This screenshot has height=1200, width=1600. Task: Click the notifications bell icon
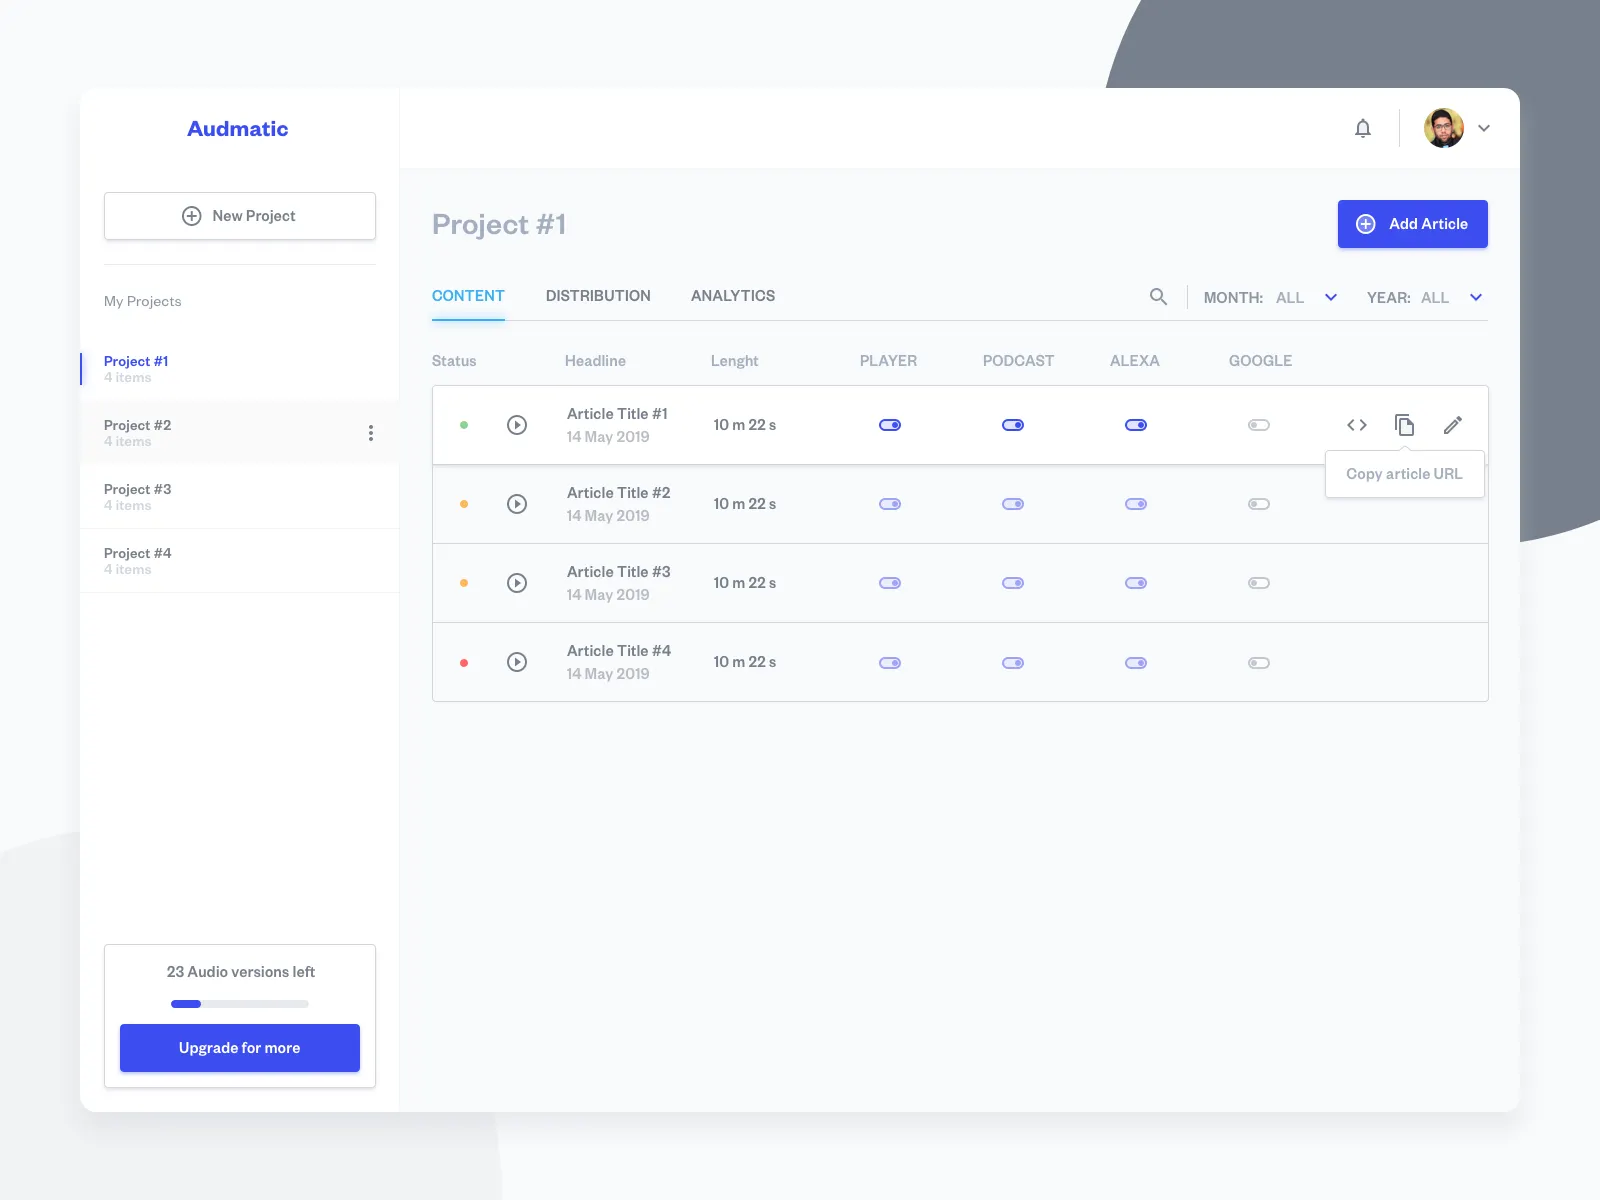pyautogui.click(x=1362, y=128)
